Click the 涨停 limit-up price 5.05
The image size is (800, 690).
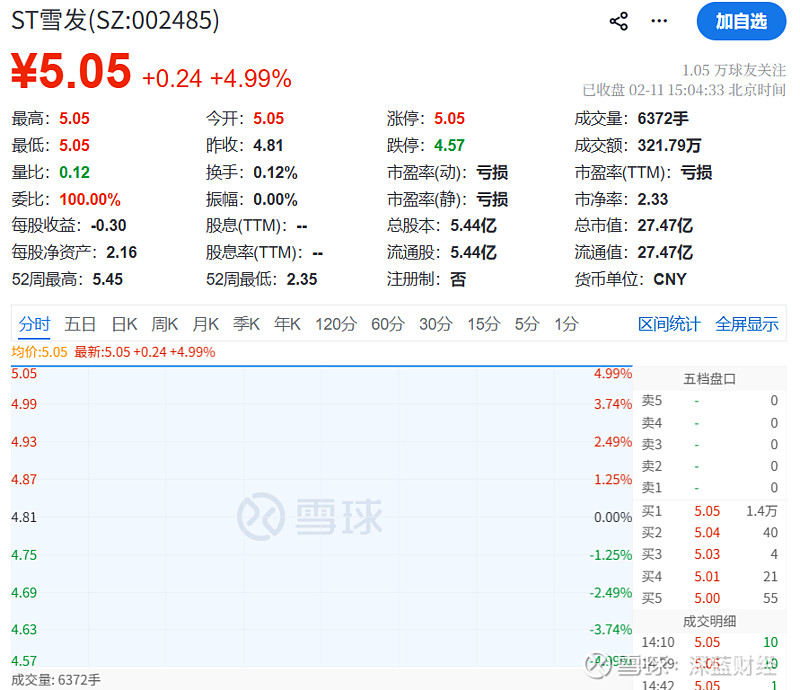pos(449,118)
